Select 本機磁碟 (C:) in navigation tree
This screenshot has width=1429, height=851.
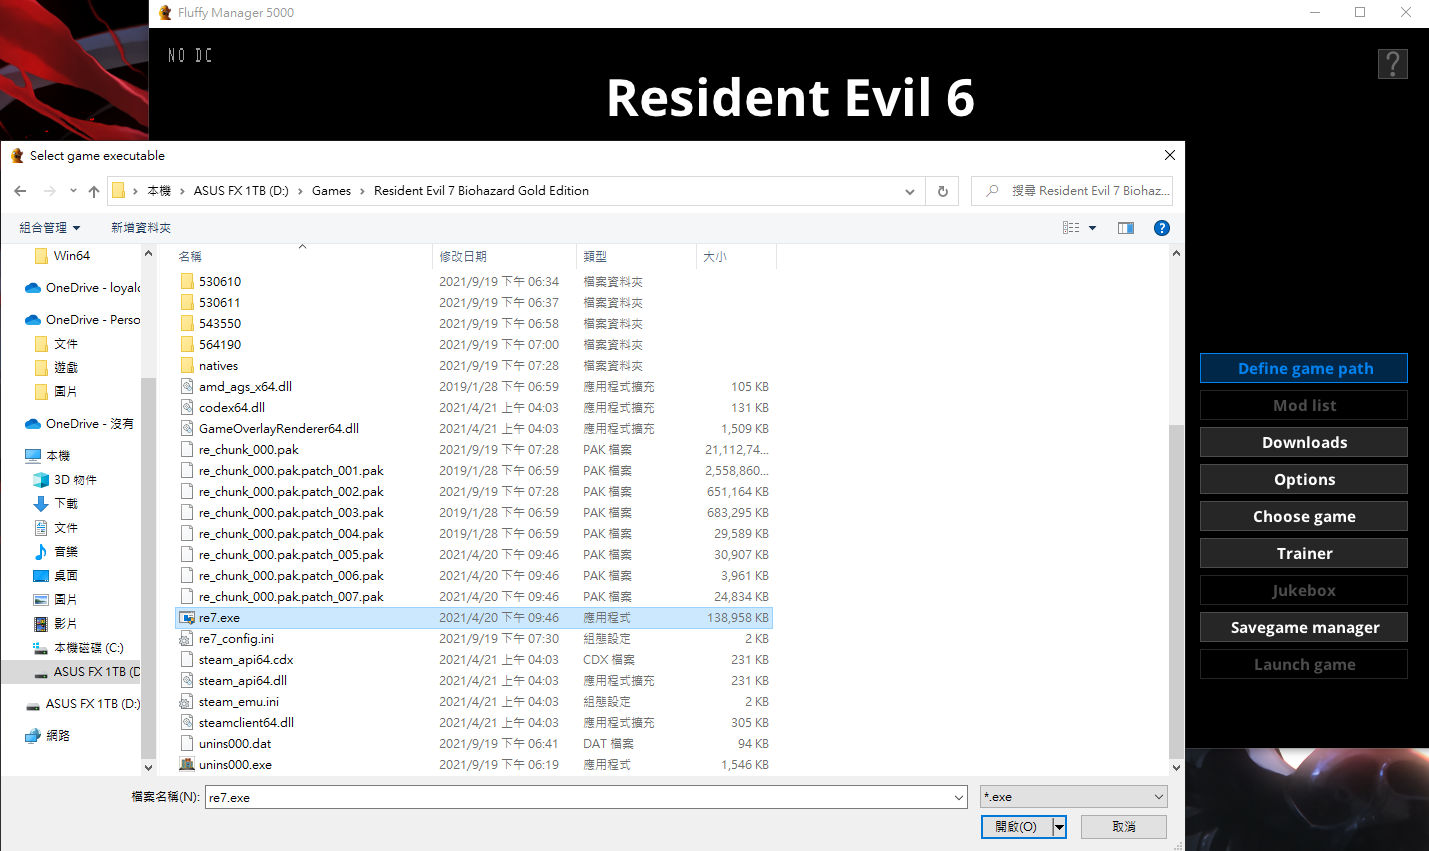click(x=88, y=648)
